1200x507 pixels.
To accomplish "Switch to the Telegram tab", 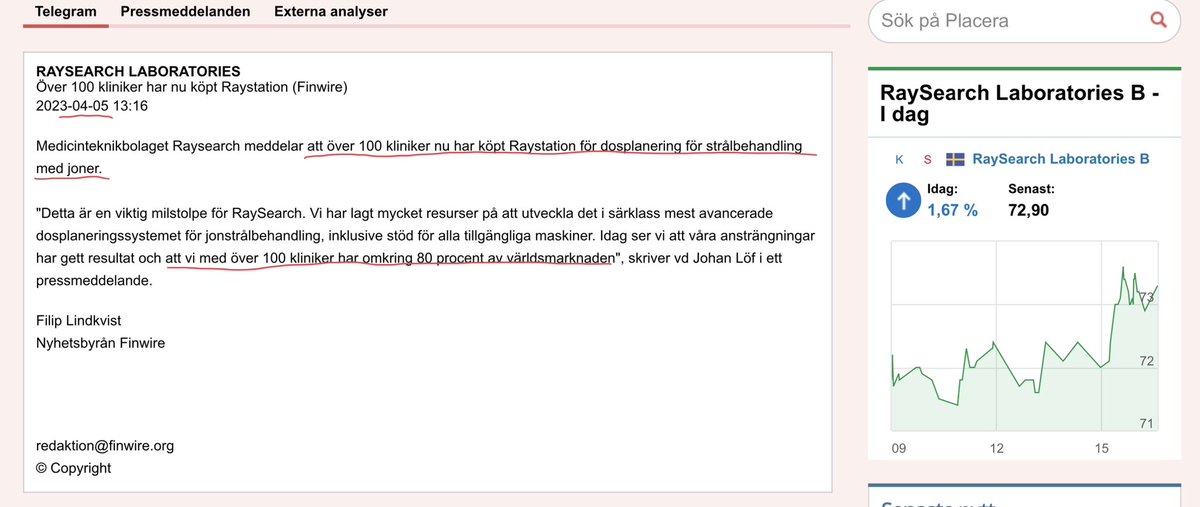I will 66,13.
